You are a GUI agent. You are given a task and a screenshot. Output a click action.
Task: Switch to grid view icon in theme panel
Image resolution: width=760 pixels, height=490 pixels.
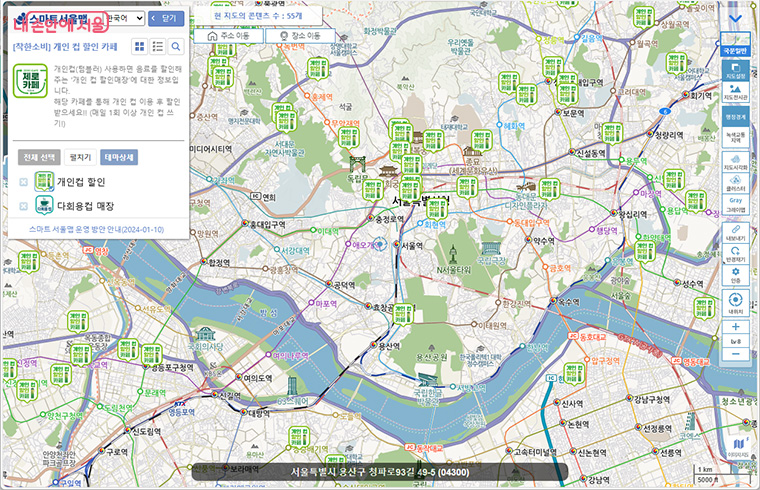(x=140, y=47)
